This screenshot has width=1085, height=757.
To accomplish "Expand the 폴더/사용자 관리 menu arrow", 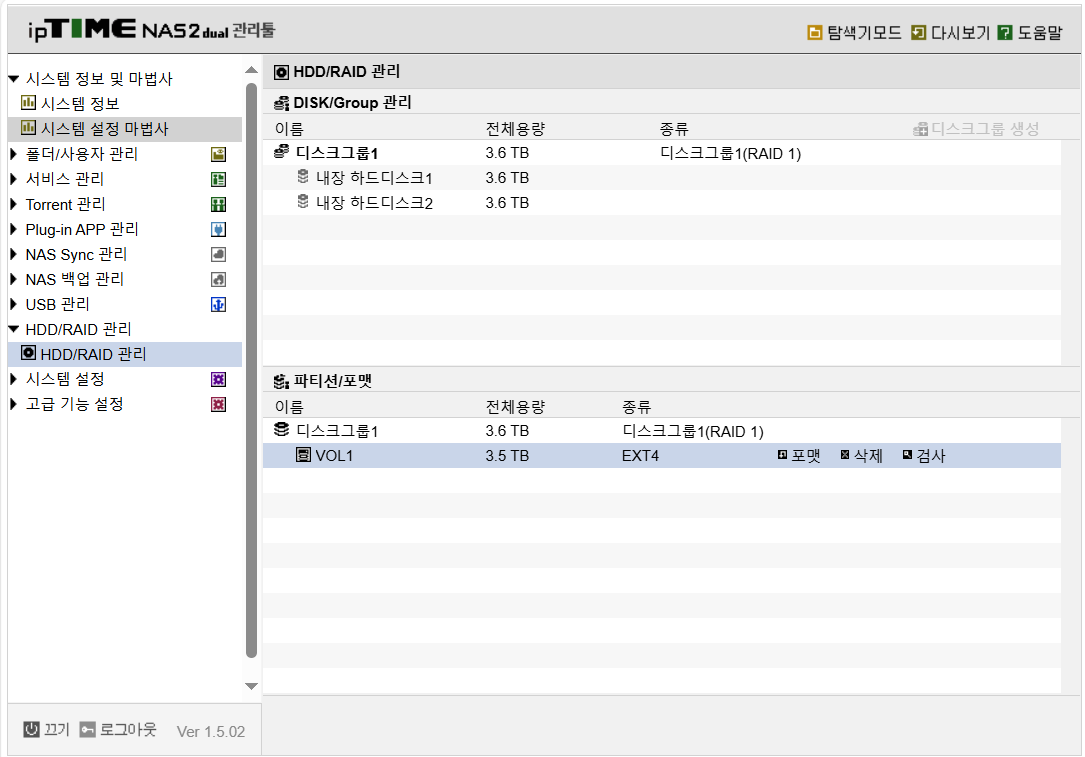I will [13, 154].
